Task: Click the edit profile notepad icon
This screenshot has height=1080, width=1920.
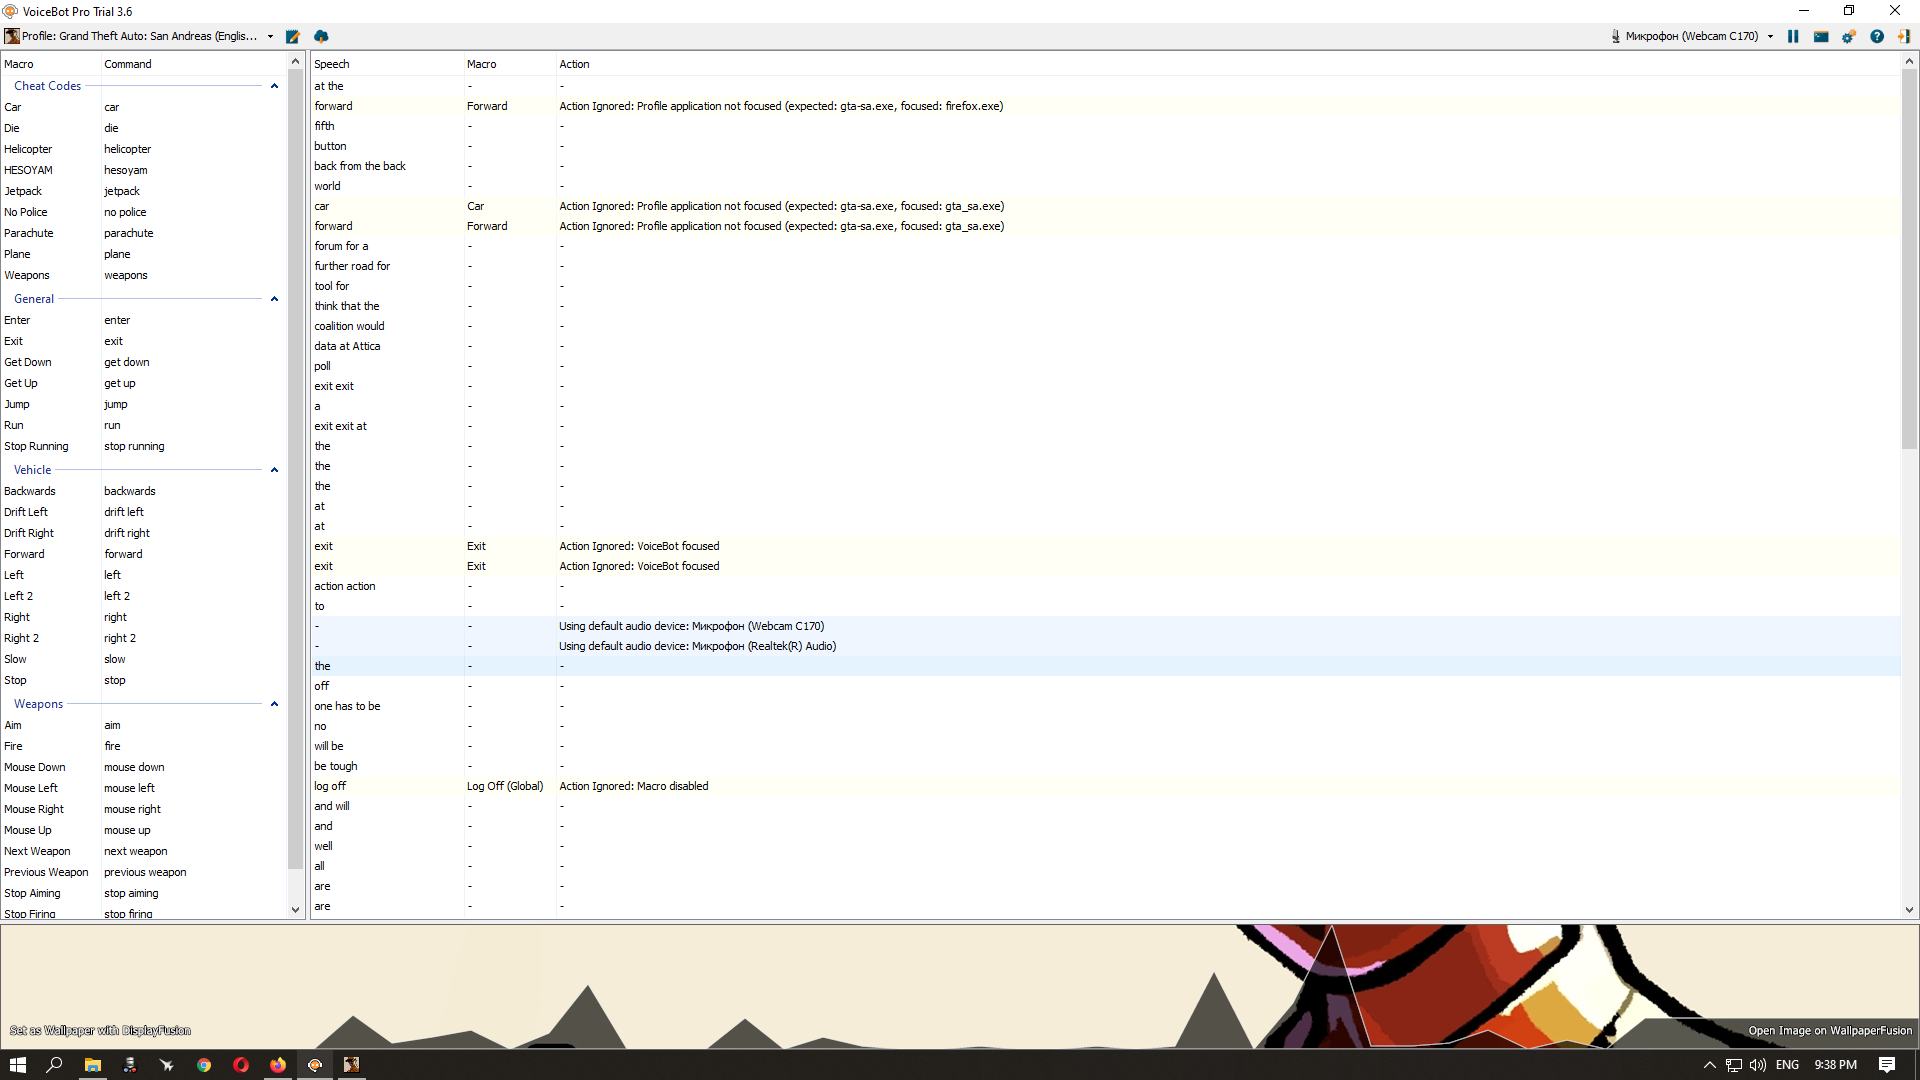Action: pyautogui.click(x=293, y=36)
